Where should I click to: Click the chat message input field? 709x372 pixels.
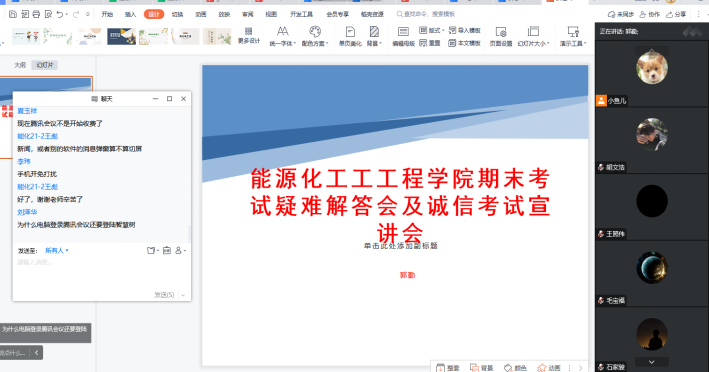(x=102, y=272)
